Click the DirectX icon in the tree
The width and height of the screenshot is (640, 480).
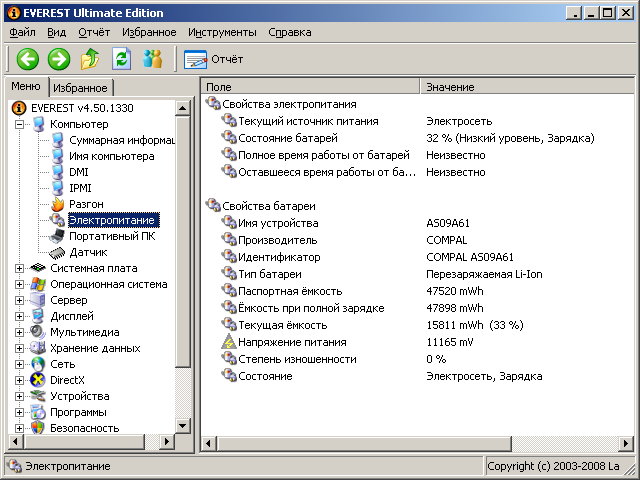tap(38, 380)
